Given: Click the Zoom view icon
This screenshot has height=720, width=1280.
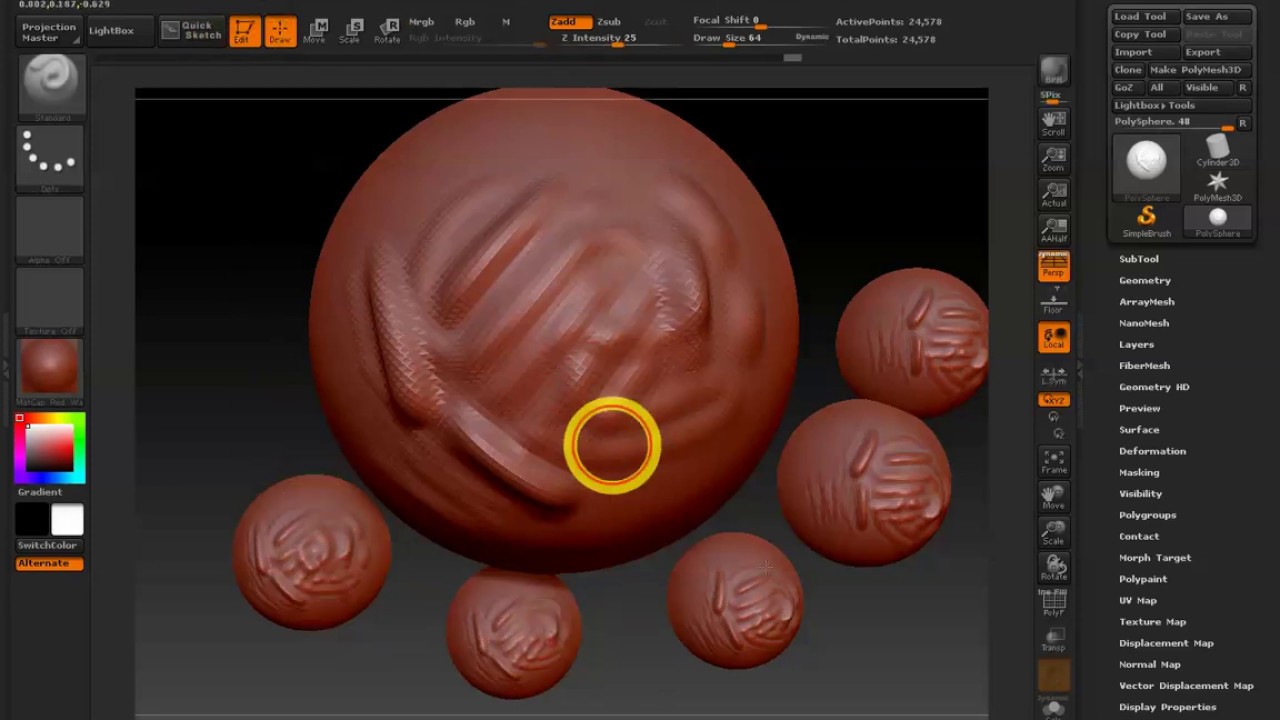Looking at the screenshot, I should (x=1054, y=159).
